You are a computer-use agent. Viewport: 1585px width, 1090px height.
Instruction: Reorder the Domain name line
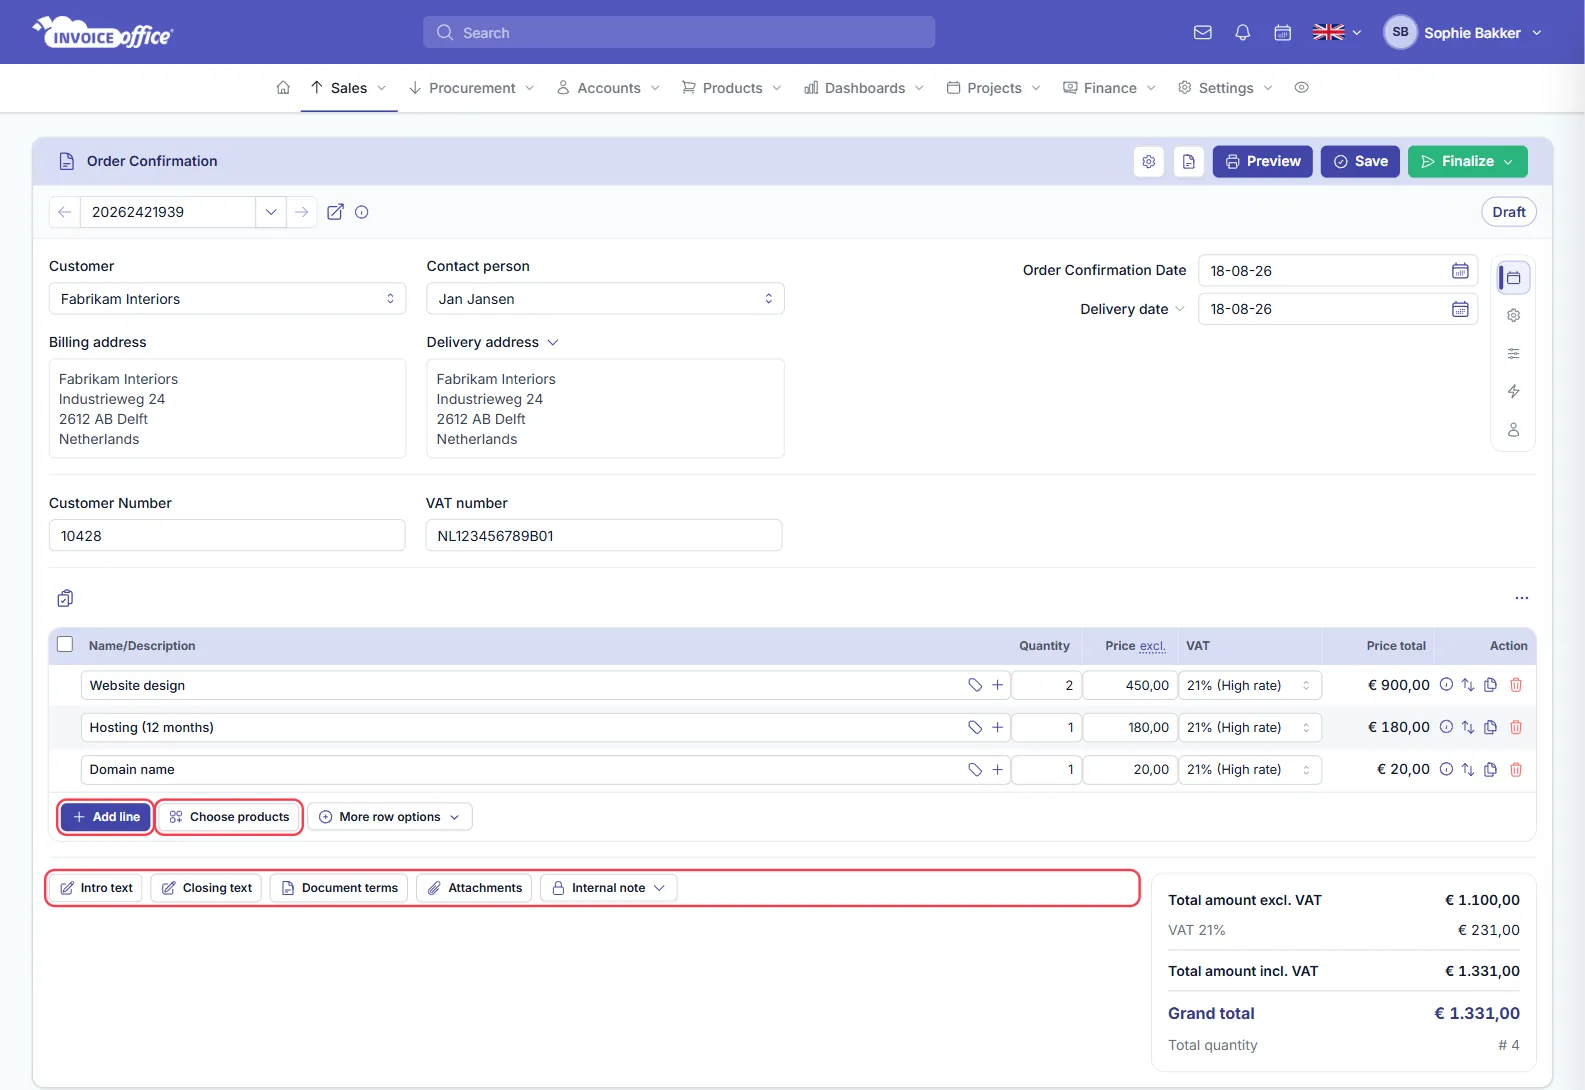click(1468, 769)
